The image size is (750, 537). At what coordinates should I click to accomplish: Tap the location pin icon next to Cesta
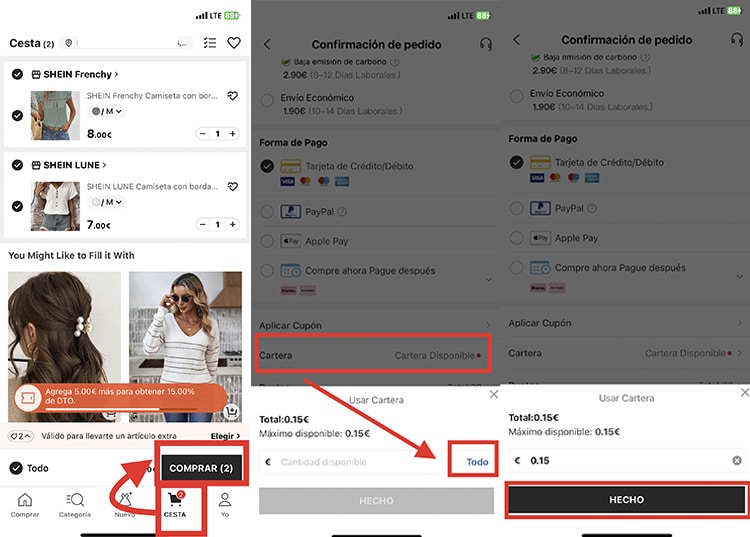pyautogui.click(x=69, y=43)
